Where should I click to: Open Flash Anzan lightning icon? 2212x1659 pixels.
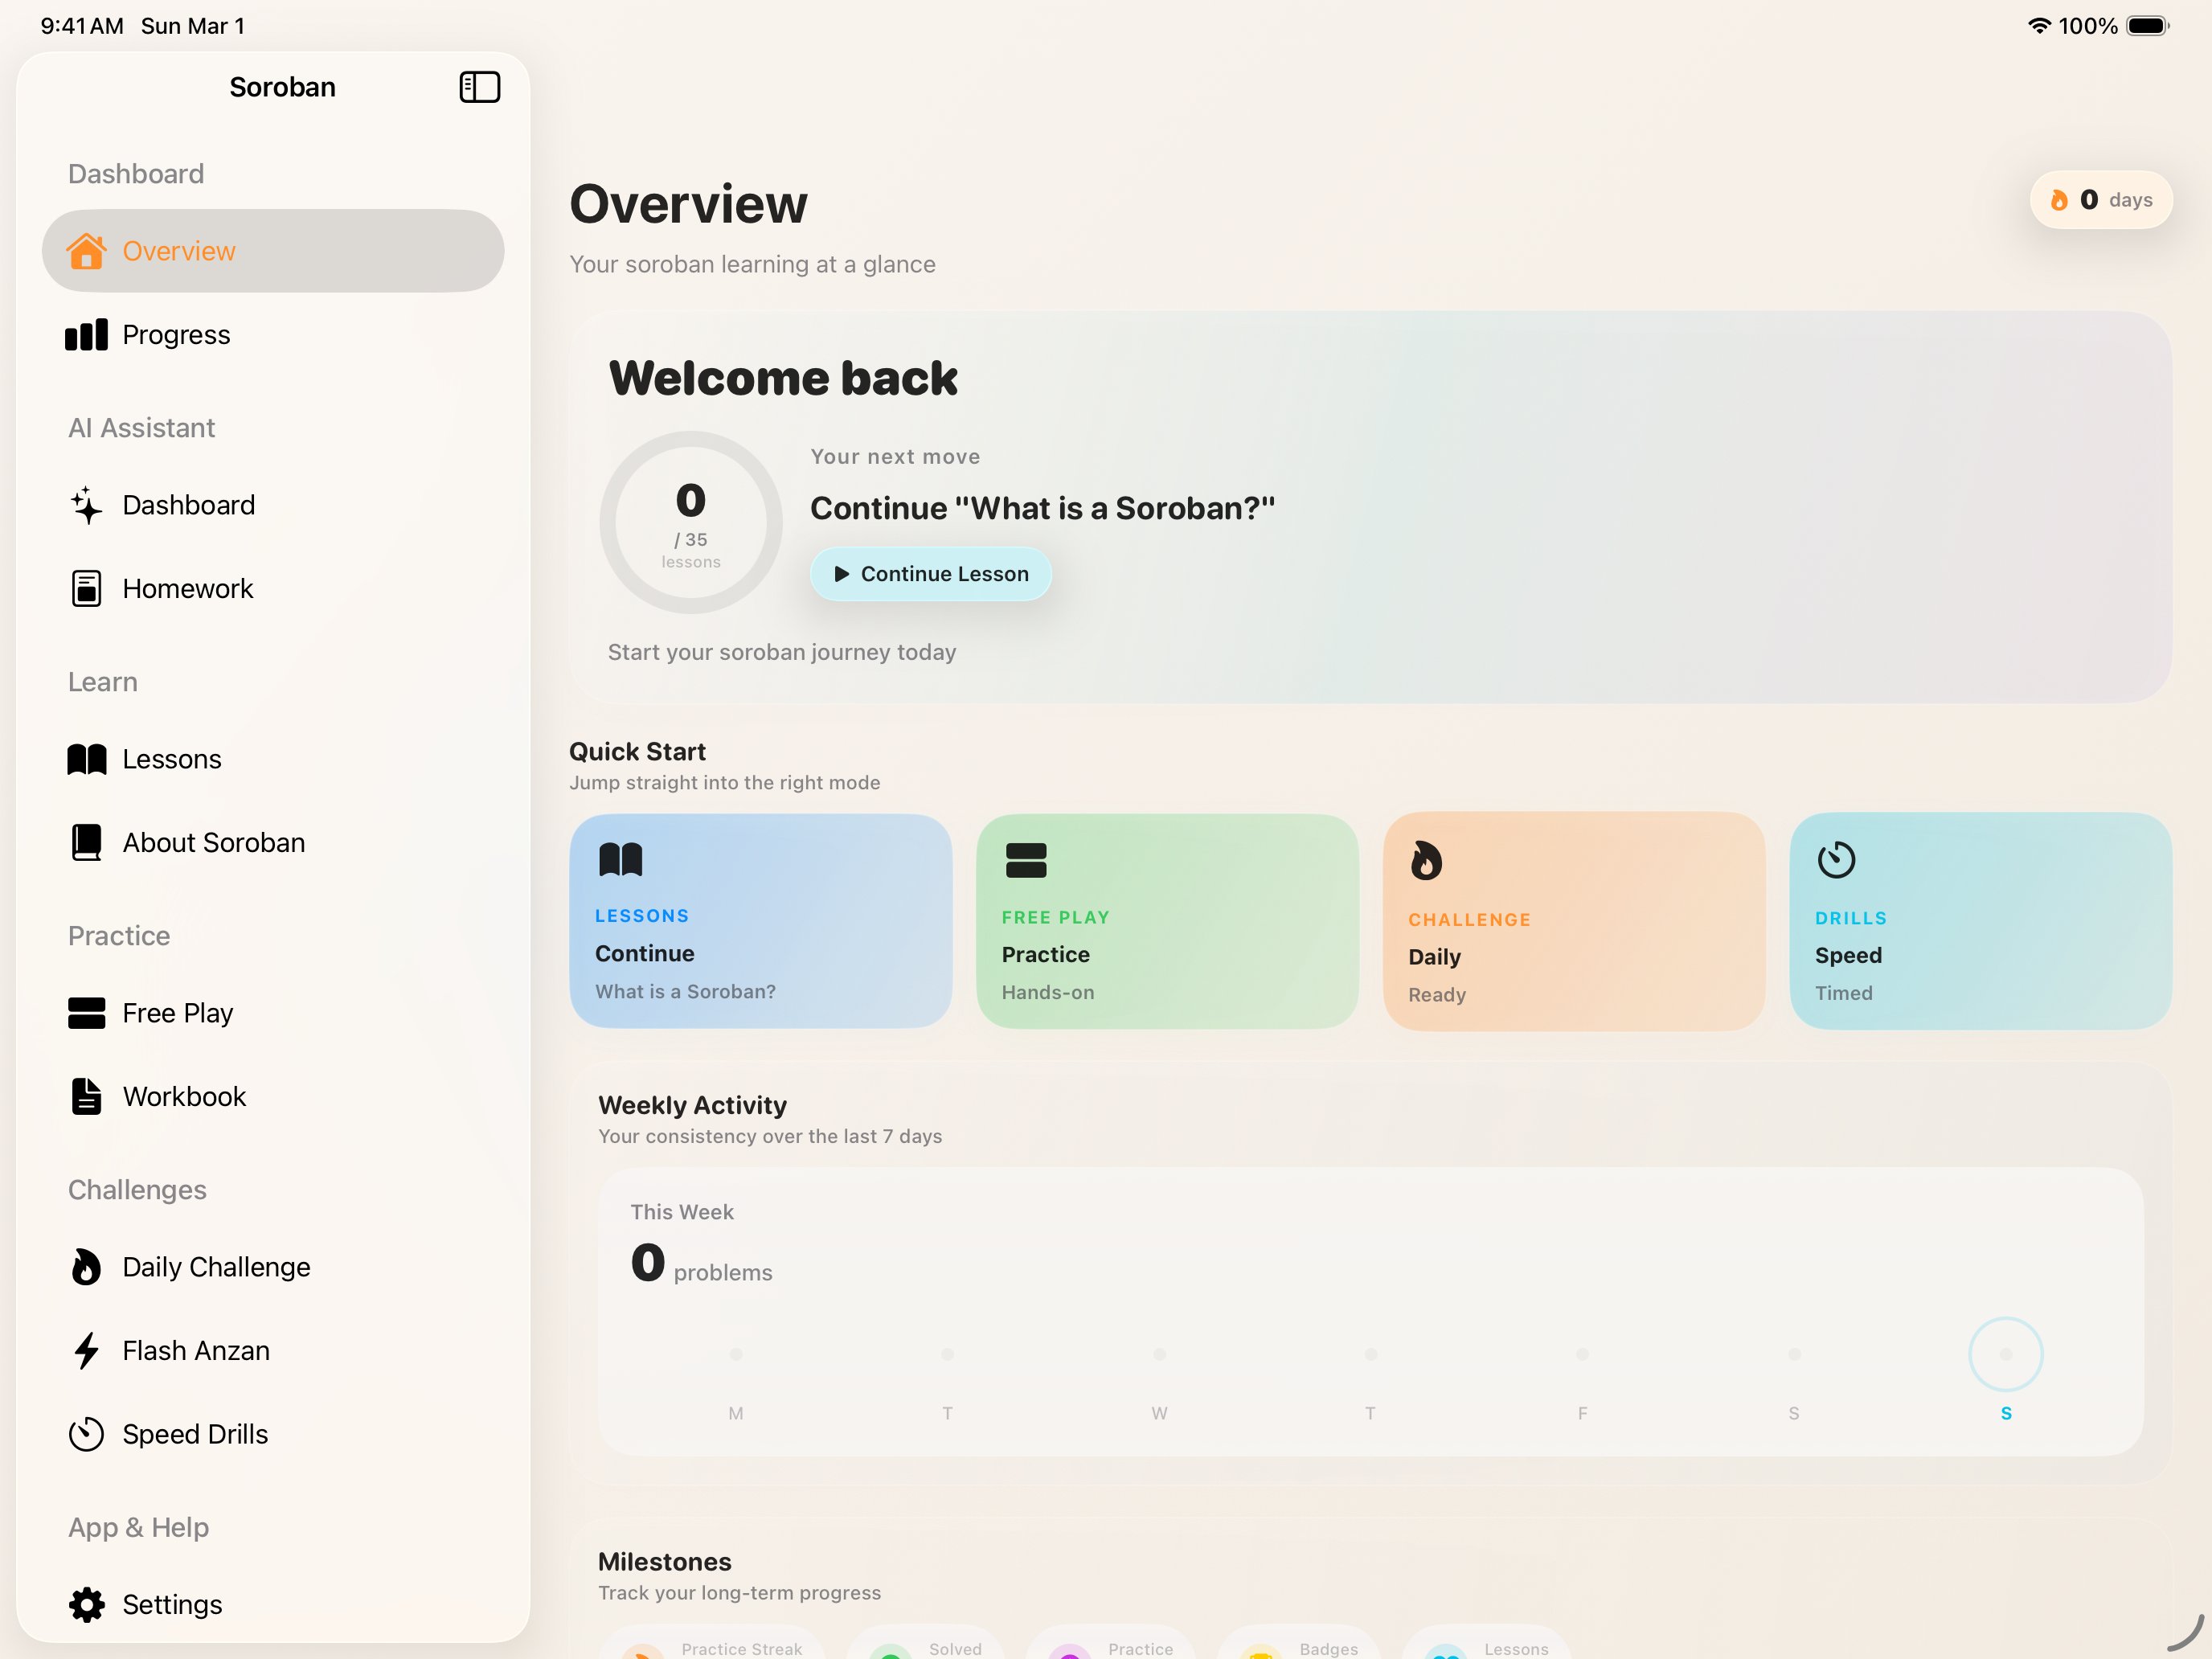point(87,1351)
